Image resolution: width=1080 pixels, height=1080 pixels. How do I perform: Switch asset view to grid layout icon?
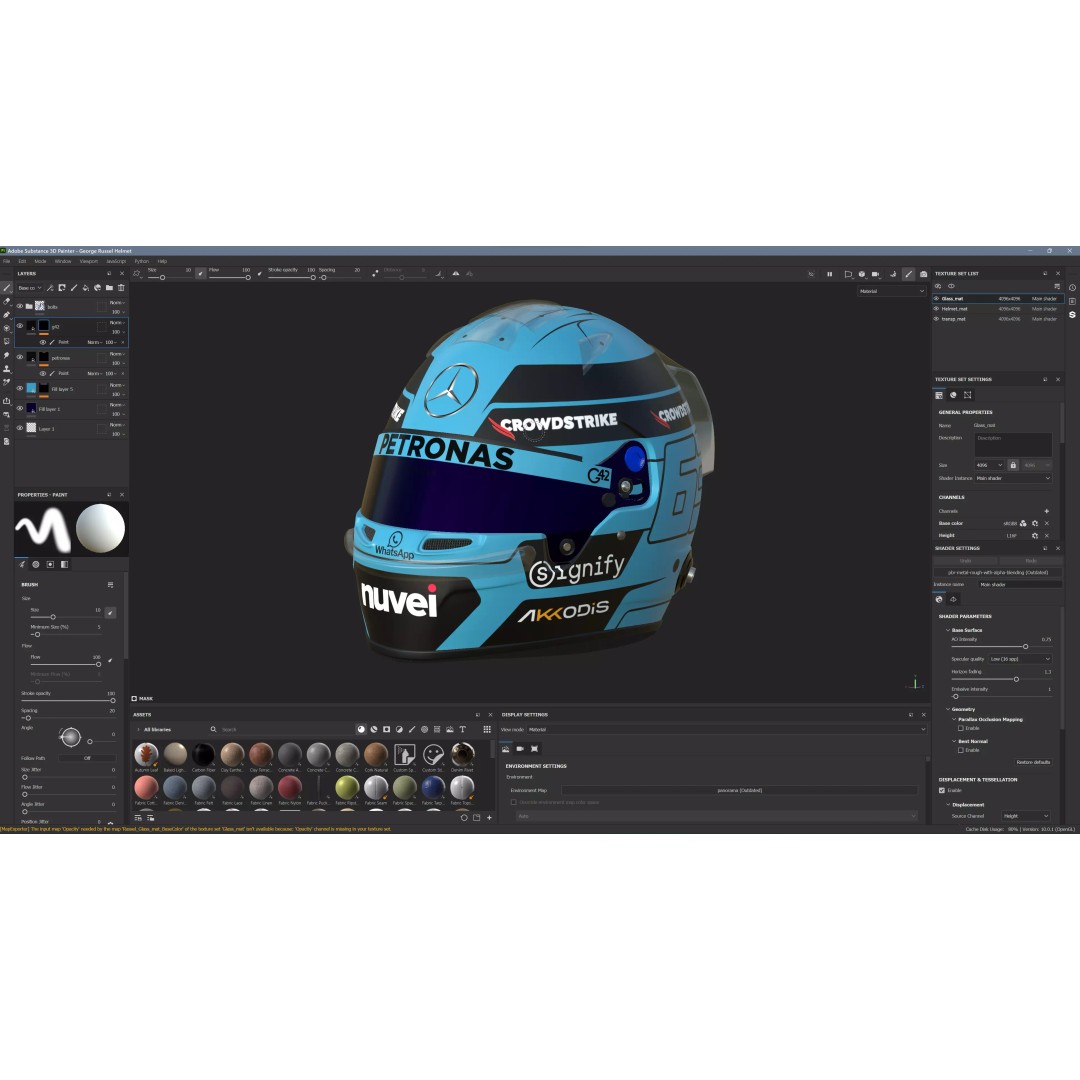coord(487,729)
